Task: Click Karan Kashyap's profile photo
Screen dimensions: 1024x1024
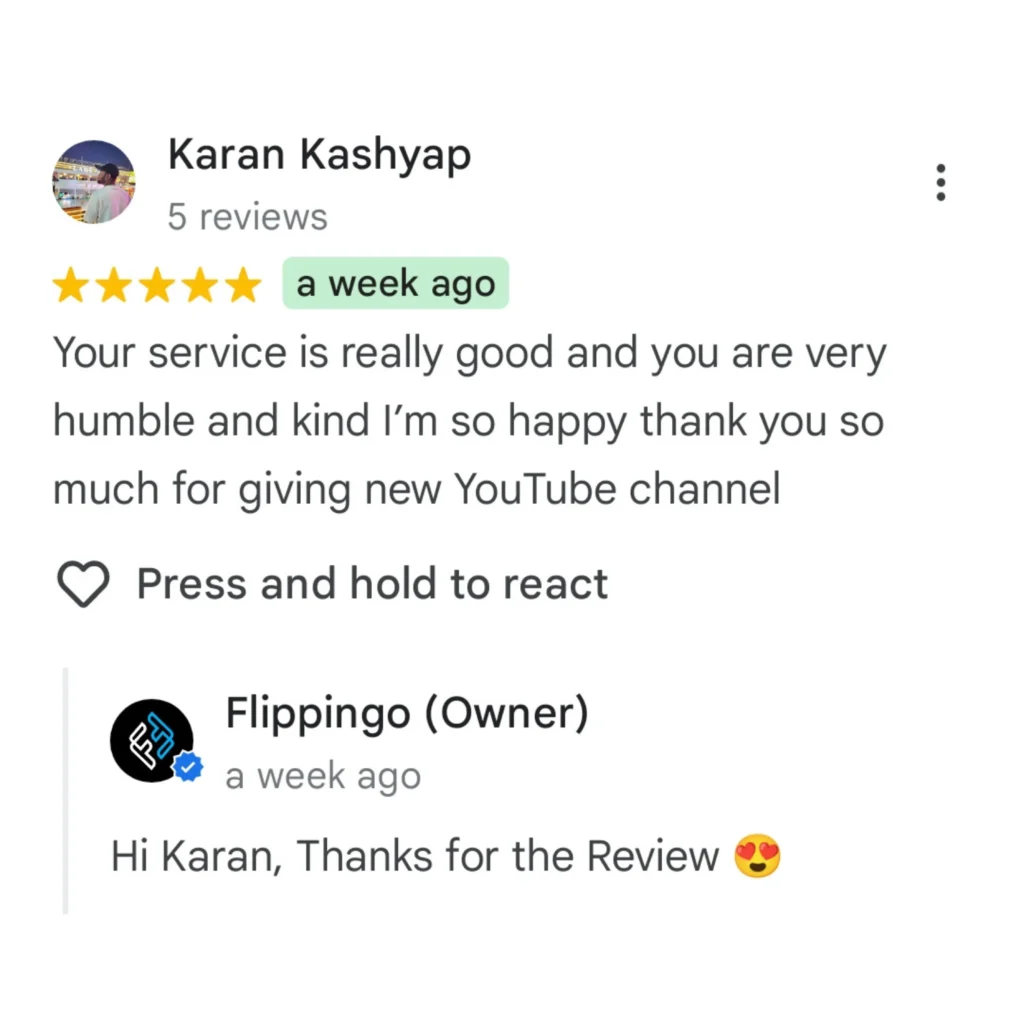Action: pos(93,182)
